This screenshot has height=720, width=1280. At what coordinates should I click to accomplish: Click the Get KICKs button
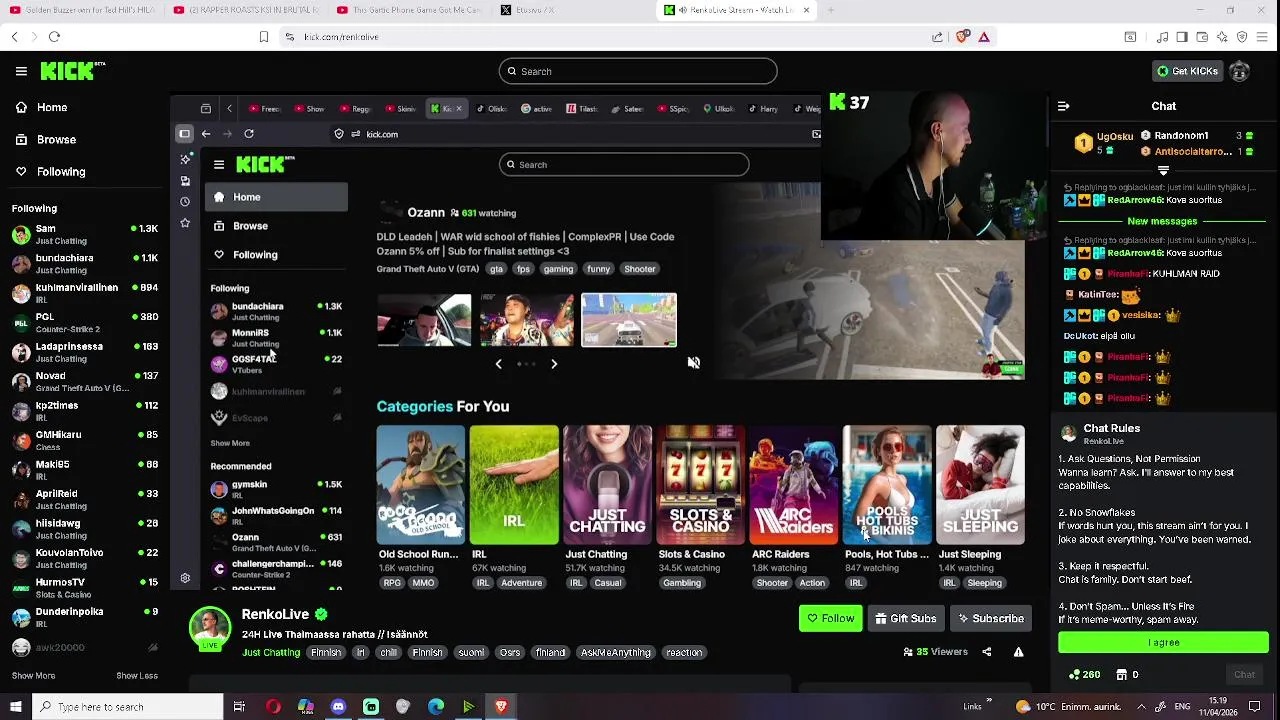click(1187, 71)
